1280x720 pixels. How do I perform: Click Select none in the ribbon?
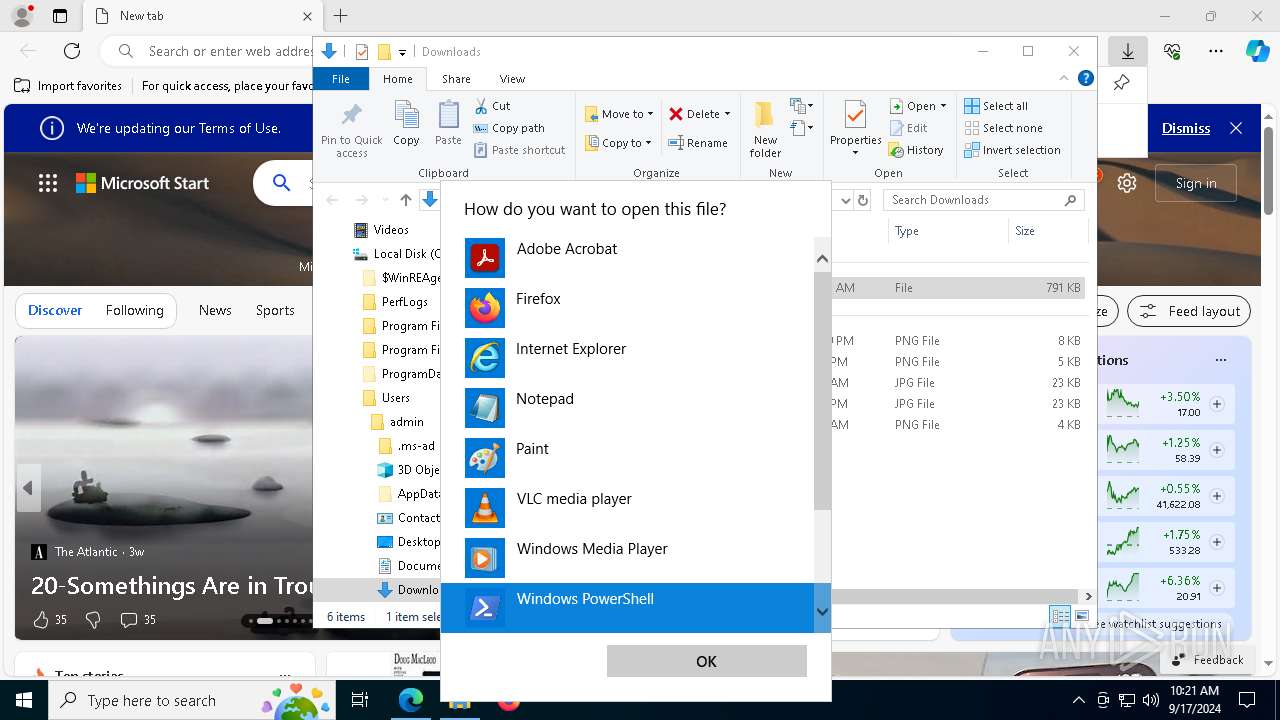pyautogui.click(x=1003, y=128)
